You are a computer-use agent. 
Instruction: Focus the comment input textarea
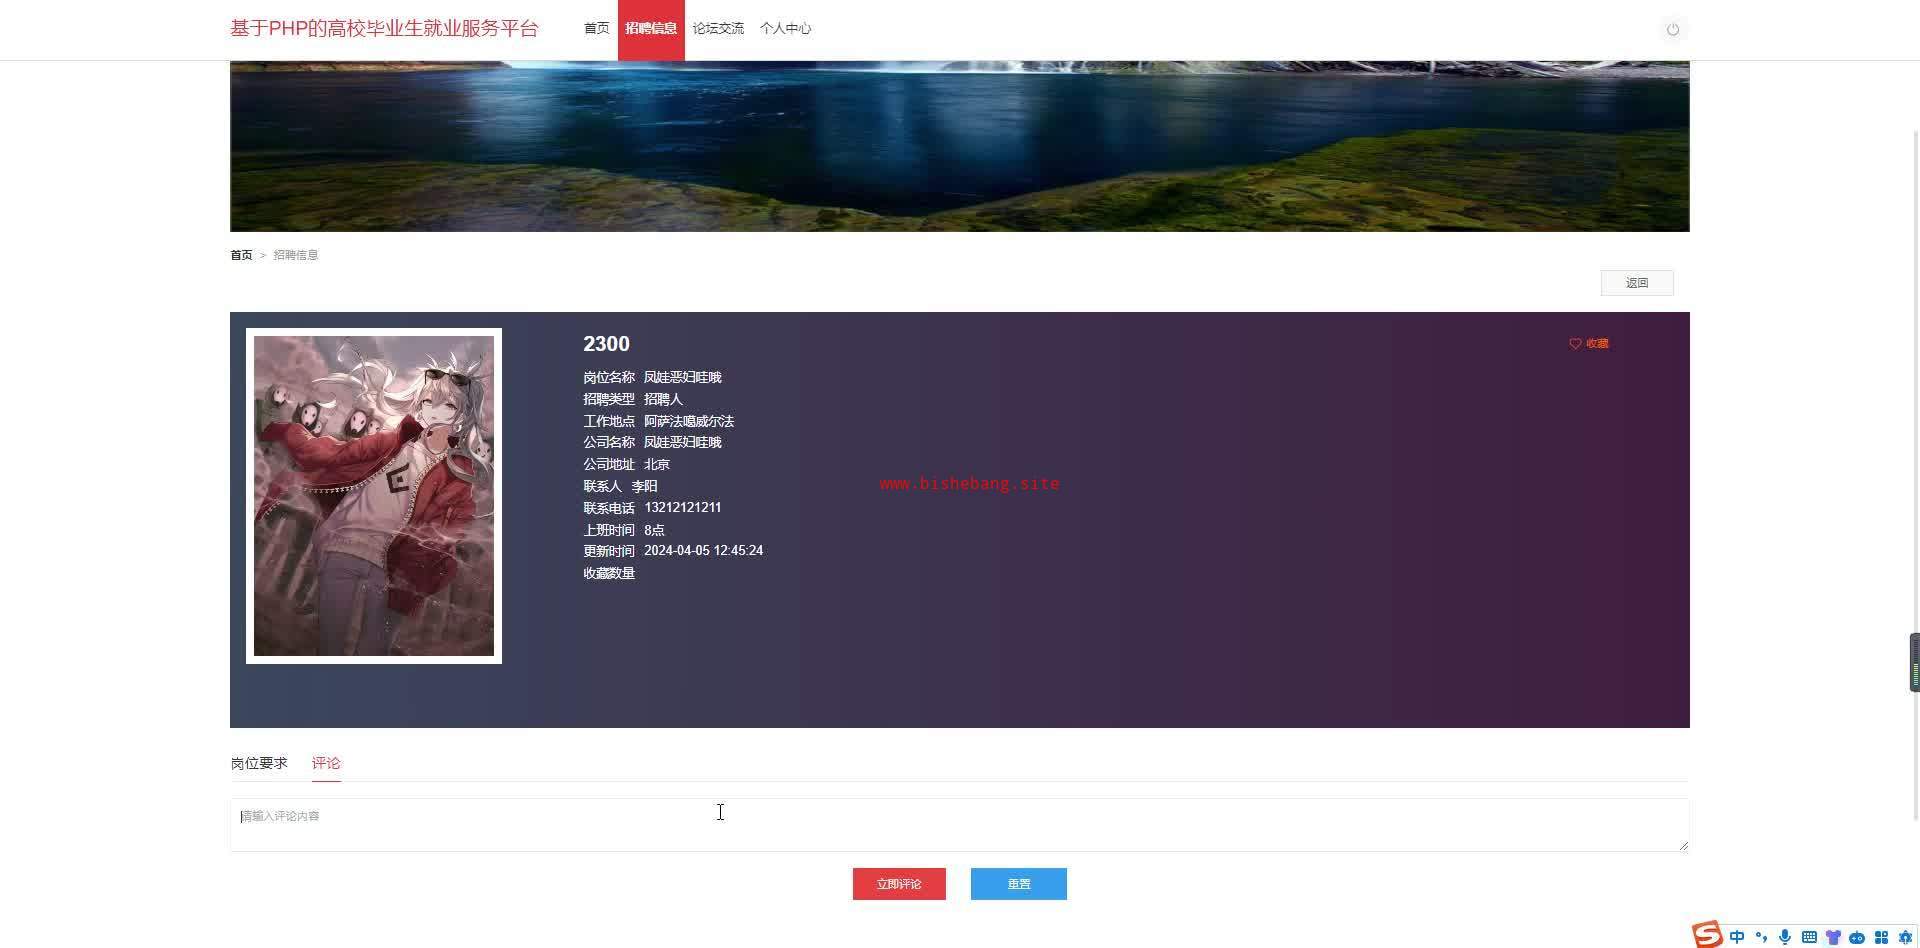coord(959,825)
